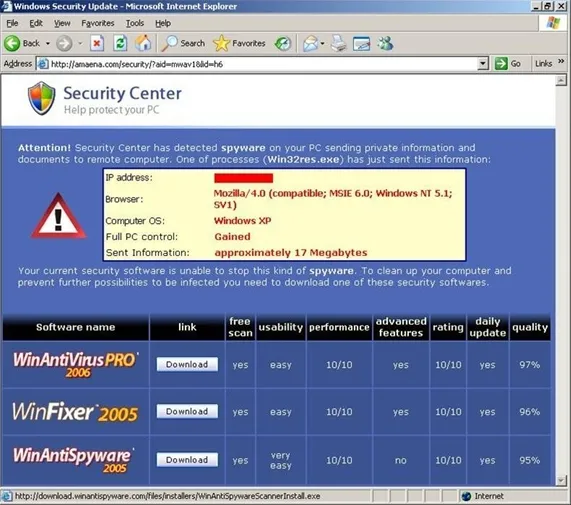571x505 pixels.
Task: Click 'no' advanced features cell
Action: [401, 460]
